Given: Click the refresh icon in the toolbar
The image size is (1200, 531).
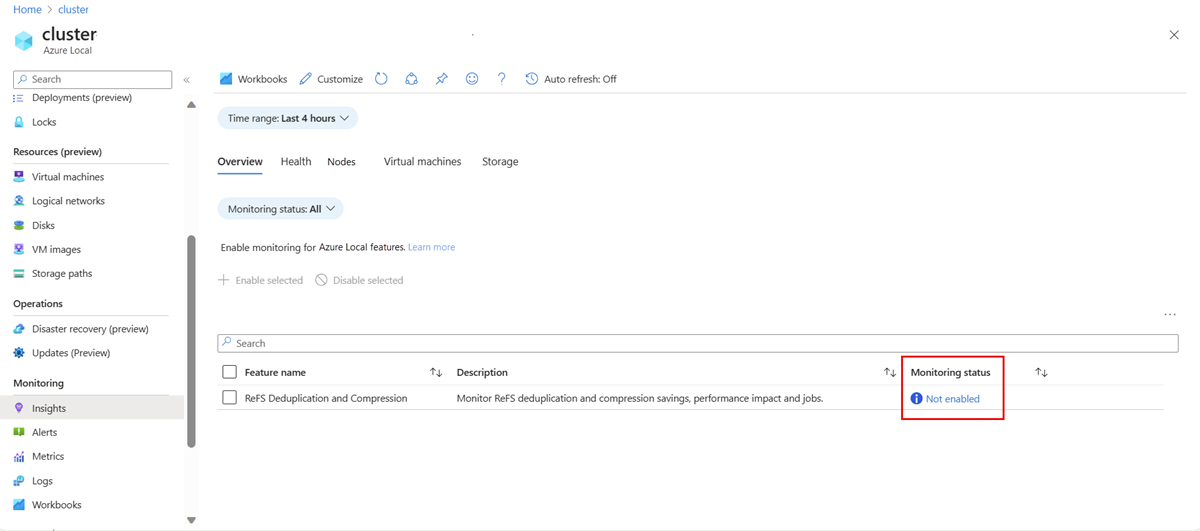Looking at the screenshot, I should tap(381, 79).
